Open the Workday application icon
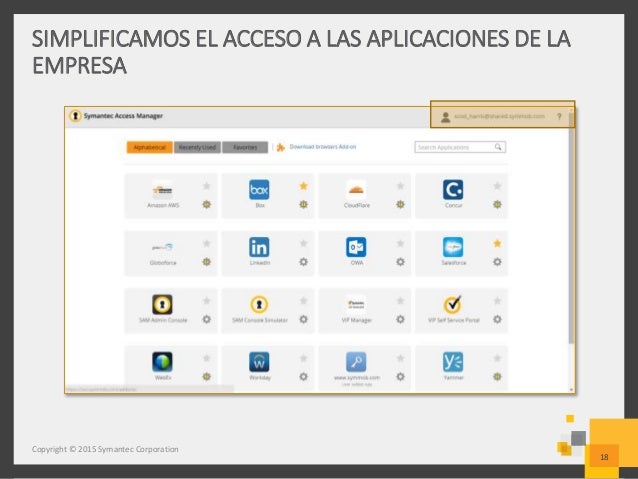The height and width of the screenshot is (479, 638). (259, 362)
